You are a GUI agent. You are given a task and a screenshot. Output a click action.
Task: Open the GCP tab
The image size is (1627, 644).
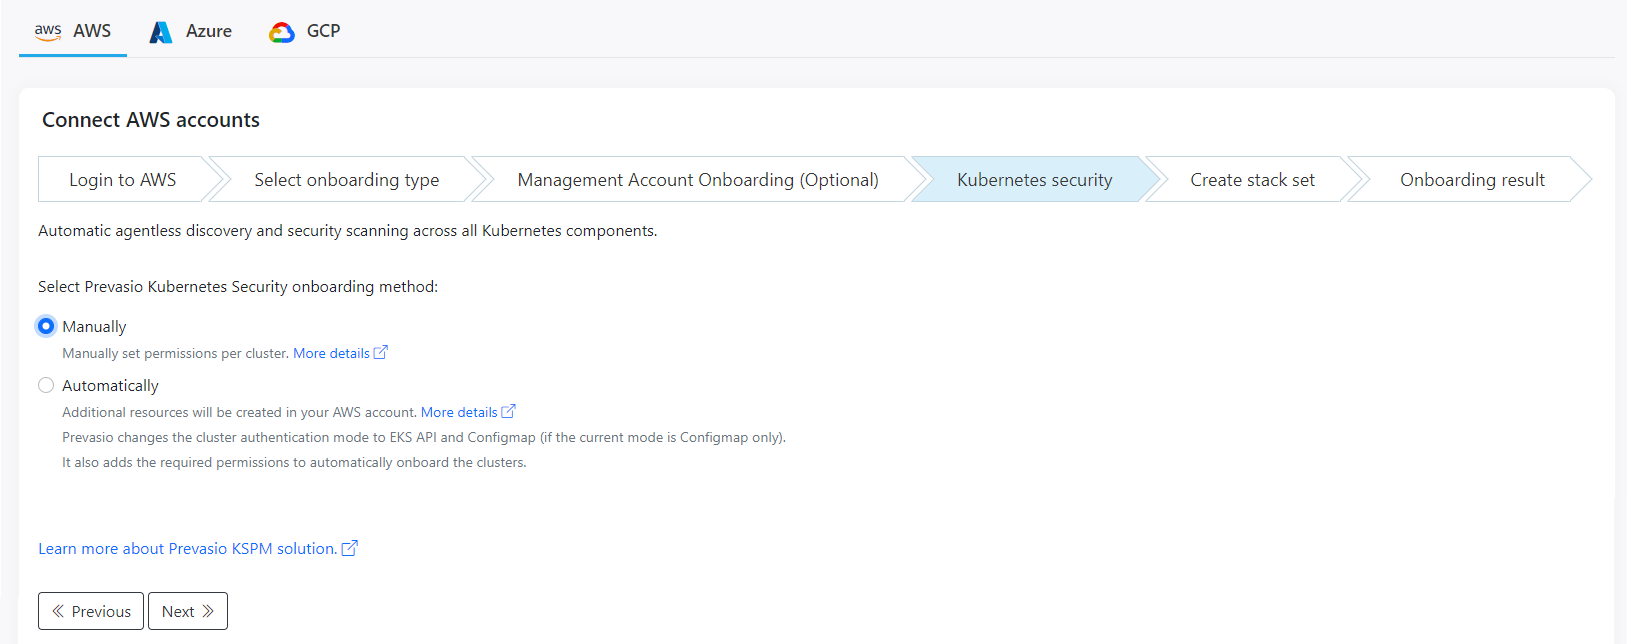[305, 31]
